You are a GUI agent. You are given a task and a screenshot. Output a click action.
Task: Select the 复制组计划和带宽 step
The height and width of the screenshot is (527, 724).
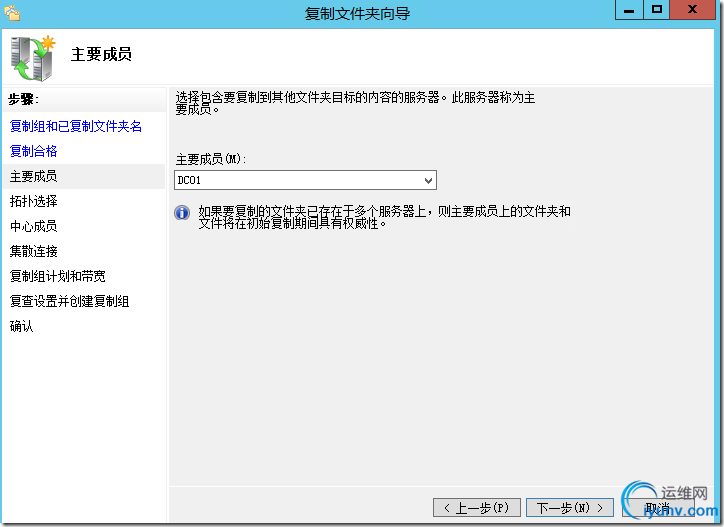(57, 276)
